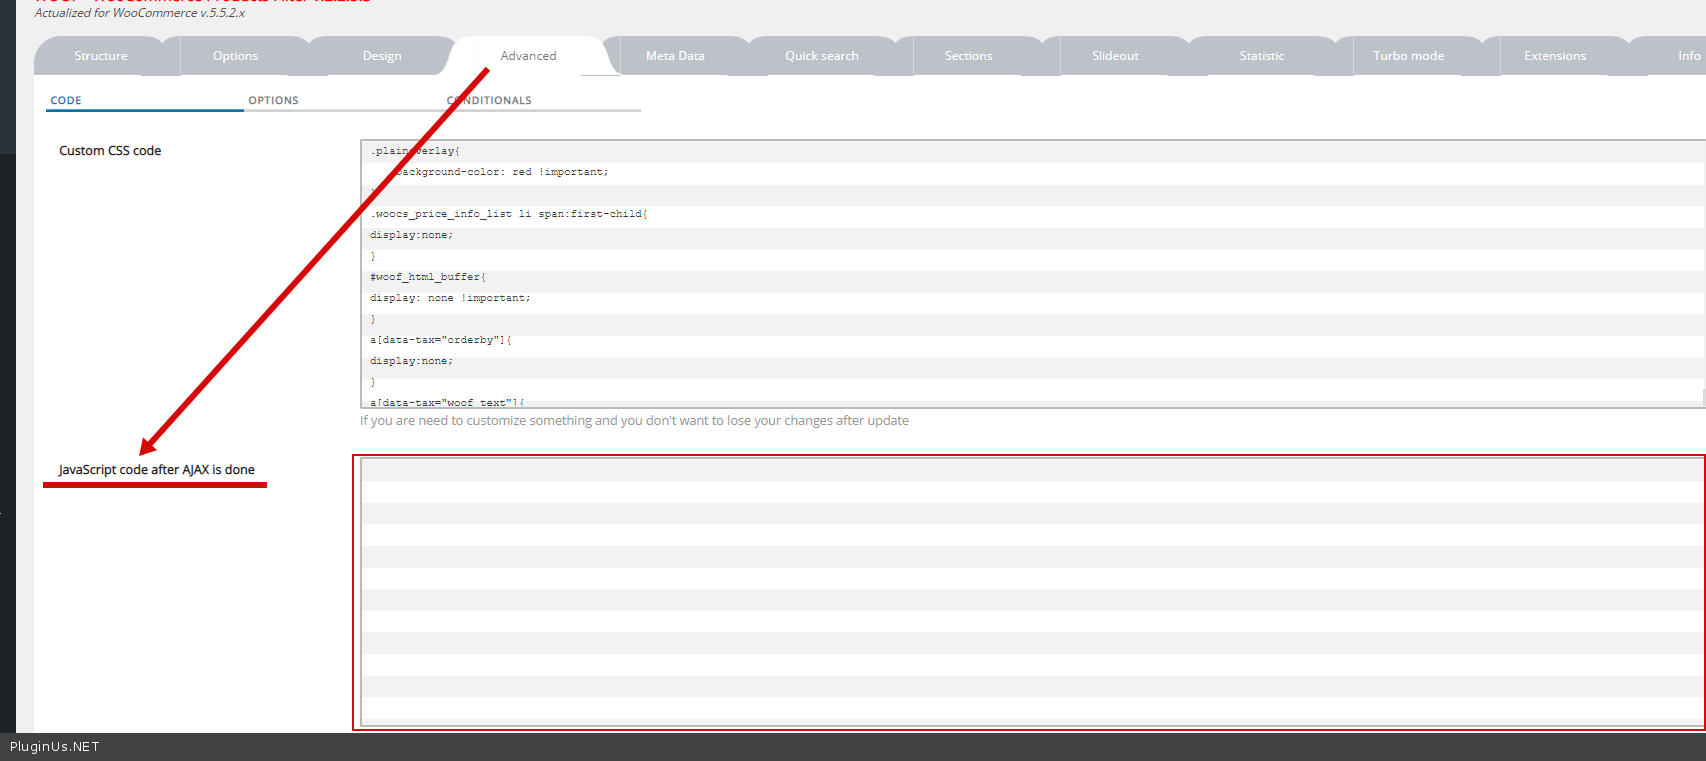Switch to the Extensions tab

pos(1554,56)
